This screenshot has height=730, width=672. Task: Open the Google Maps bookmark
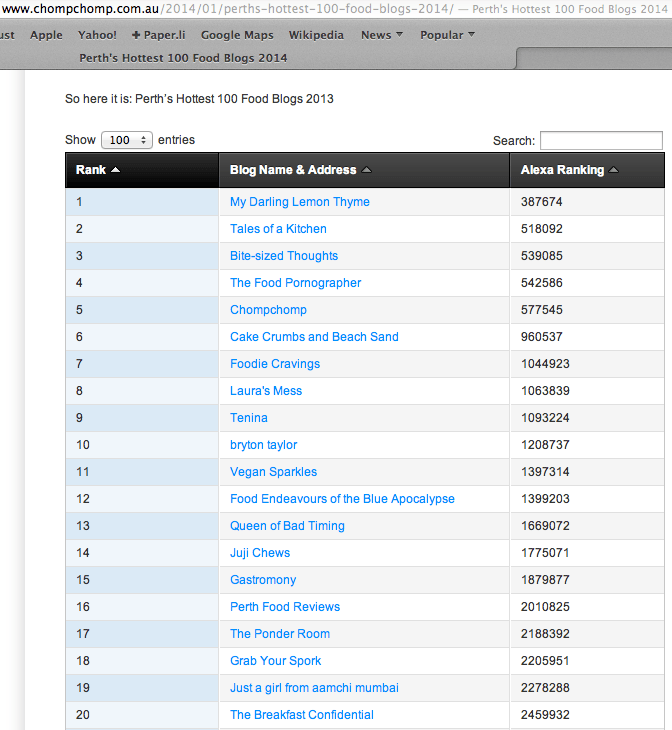tap(237, 35)
